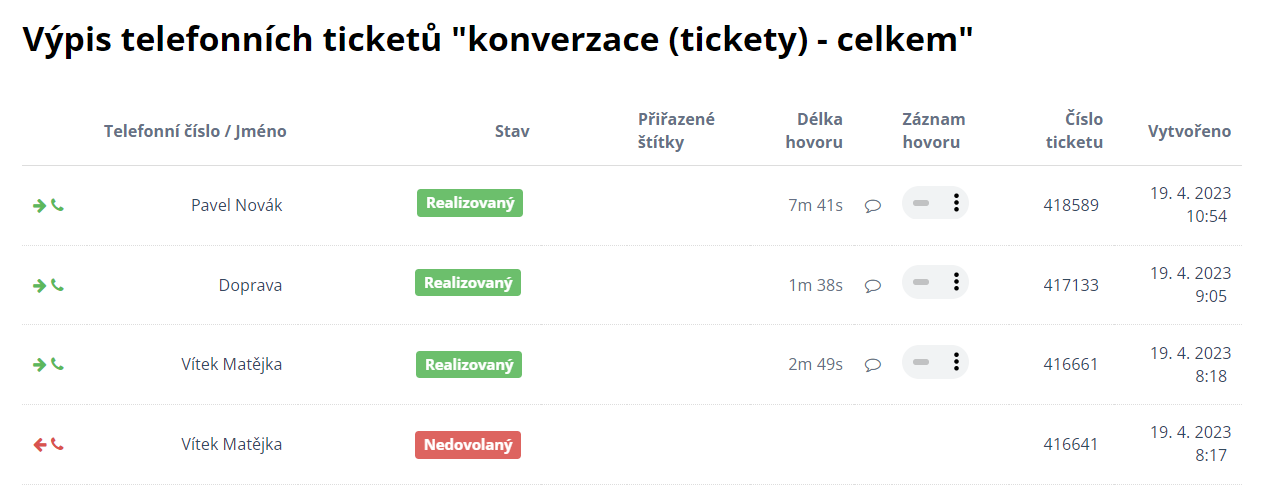
Task: Open the Doprava contact link
Action: (250, 285)
